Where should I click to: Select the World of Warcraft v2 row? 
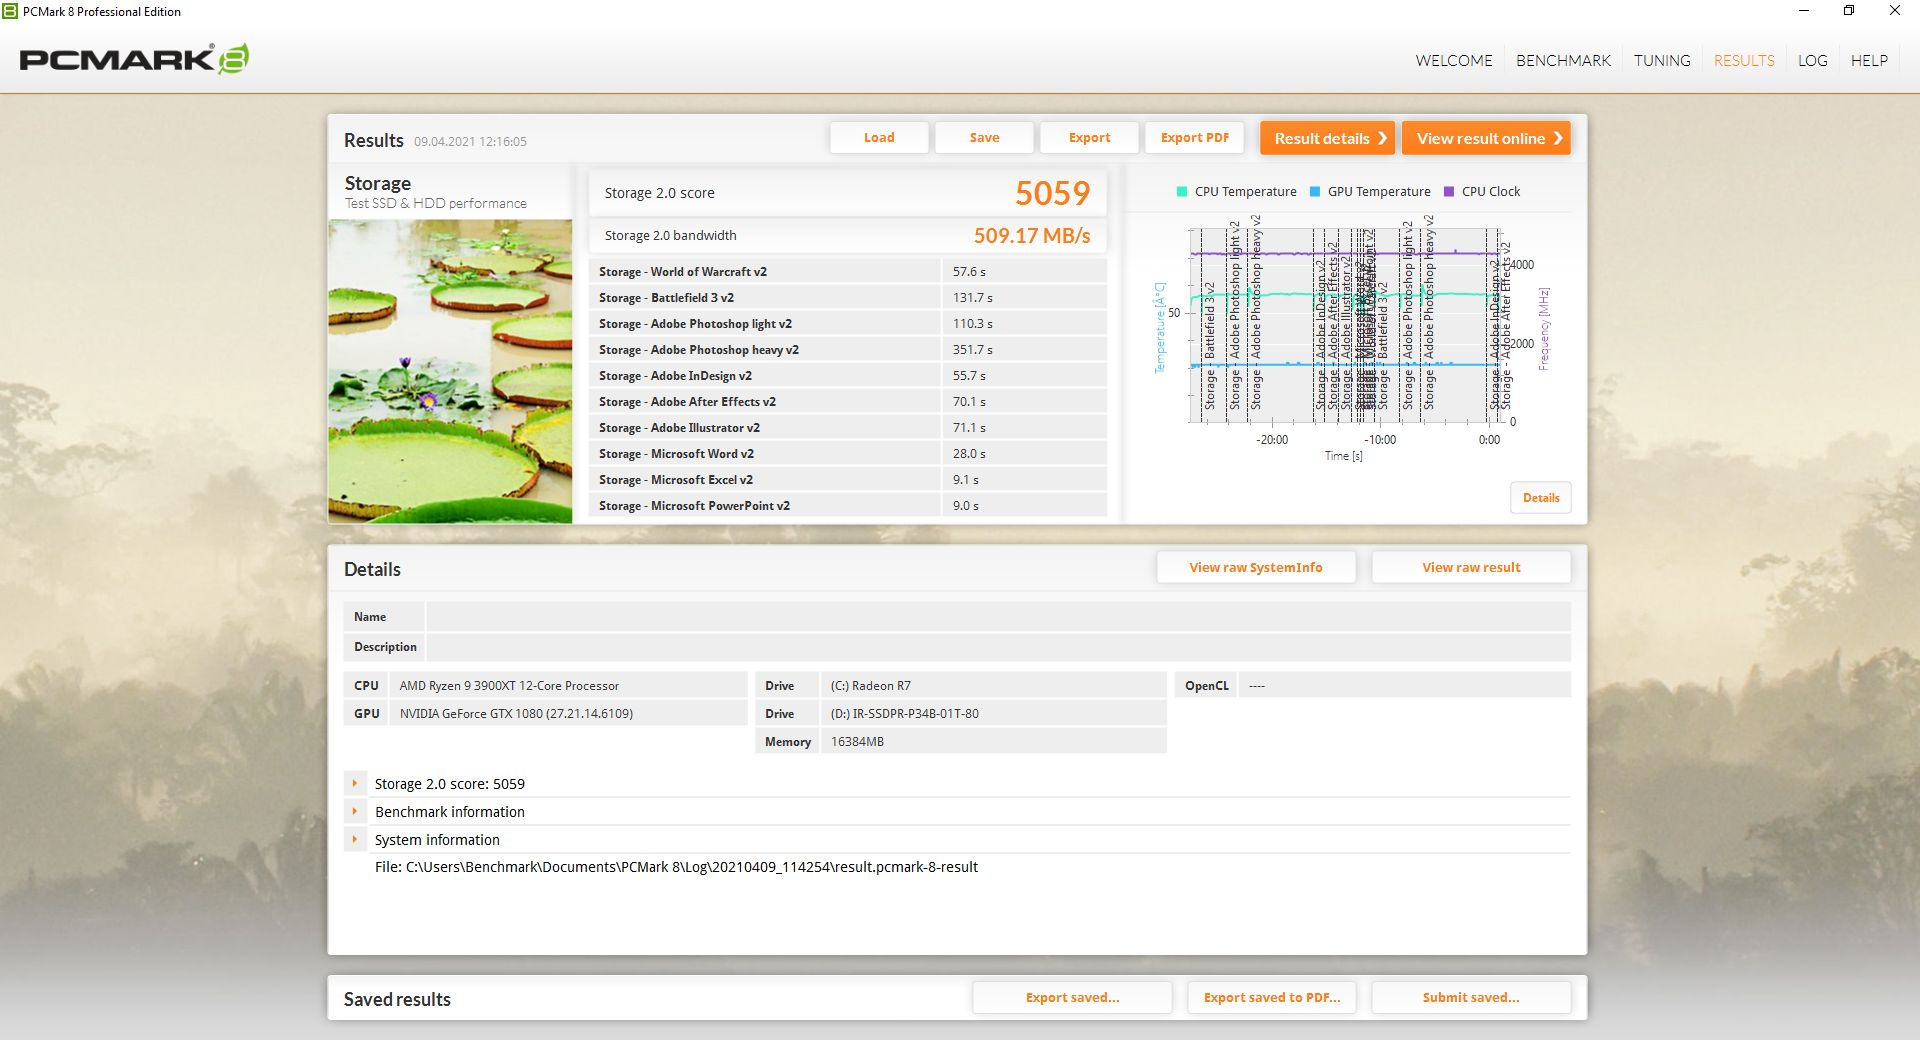tap(848, 272)
